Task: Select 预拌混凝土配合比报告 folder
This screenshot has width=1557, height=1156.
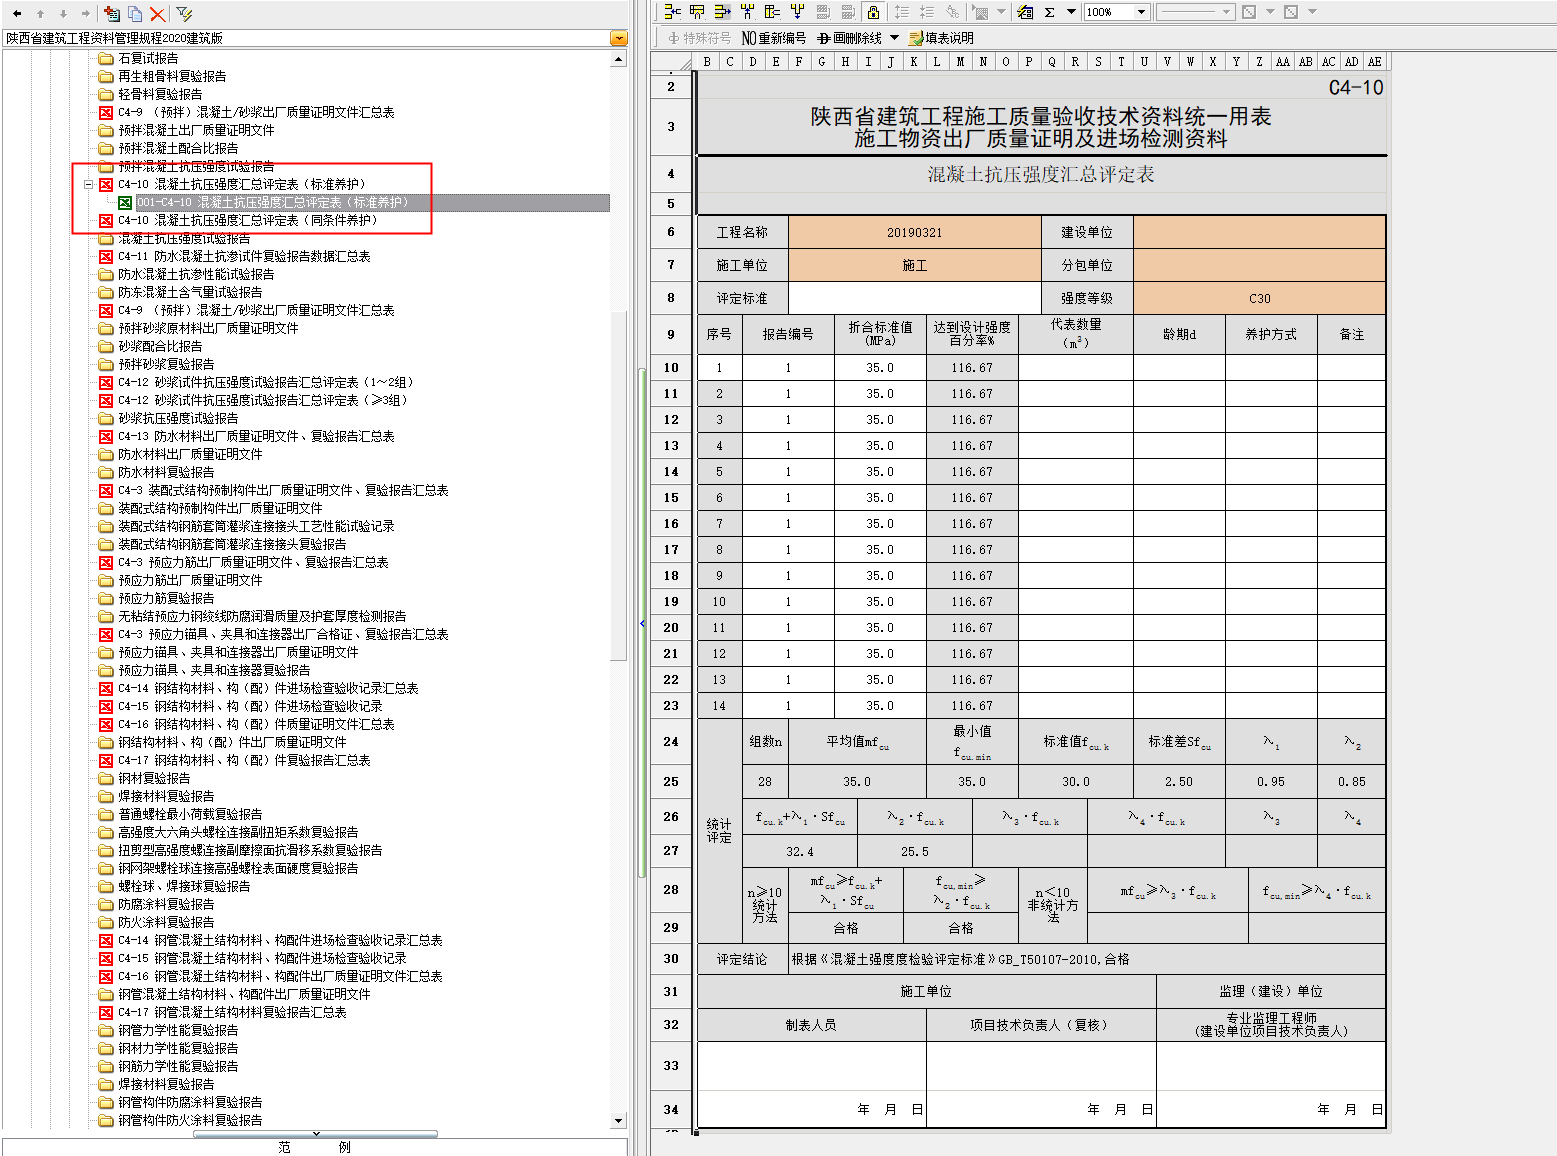Action: click(178, 148)
